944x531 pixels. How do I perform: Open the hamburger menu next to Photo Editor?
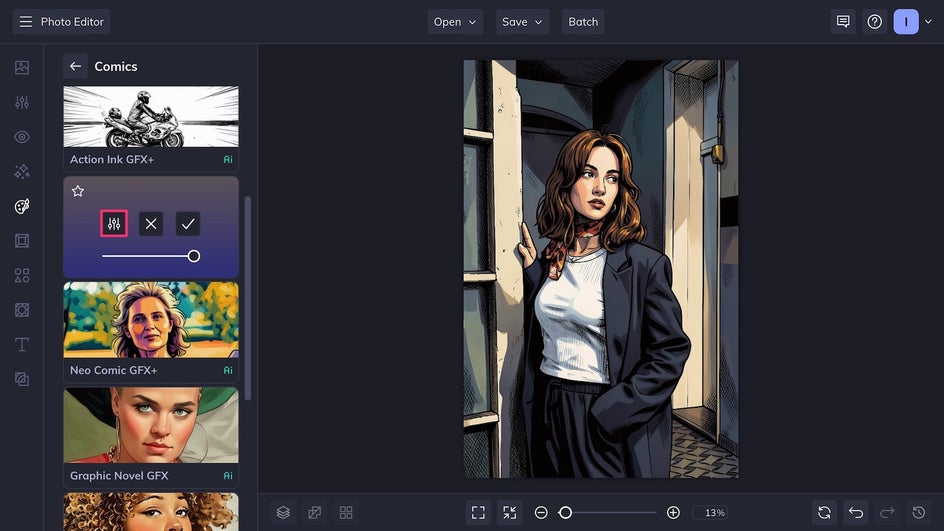coord(25,22)
